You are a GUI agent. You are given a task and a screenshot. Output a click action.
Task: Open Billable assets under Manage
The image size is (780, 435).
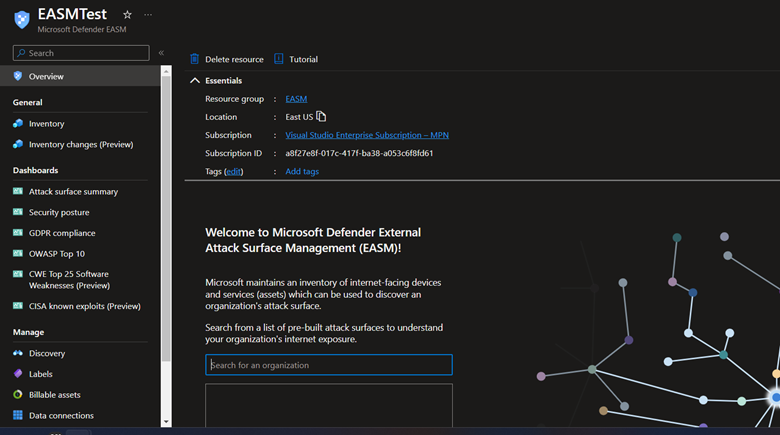tap(55, 395)
